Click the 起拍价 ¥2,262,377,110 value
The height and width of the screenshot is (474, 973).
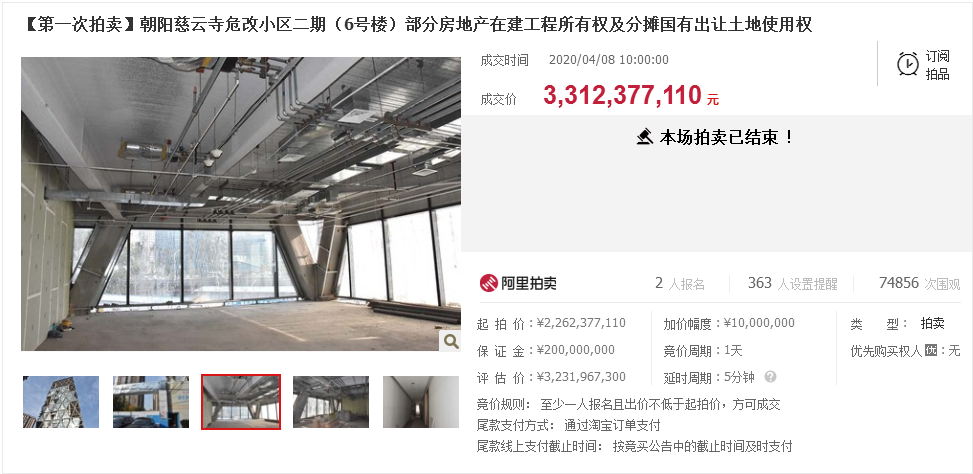(x=581, y=323)
